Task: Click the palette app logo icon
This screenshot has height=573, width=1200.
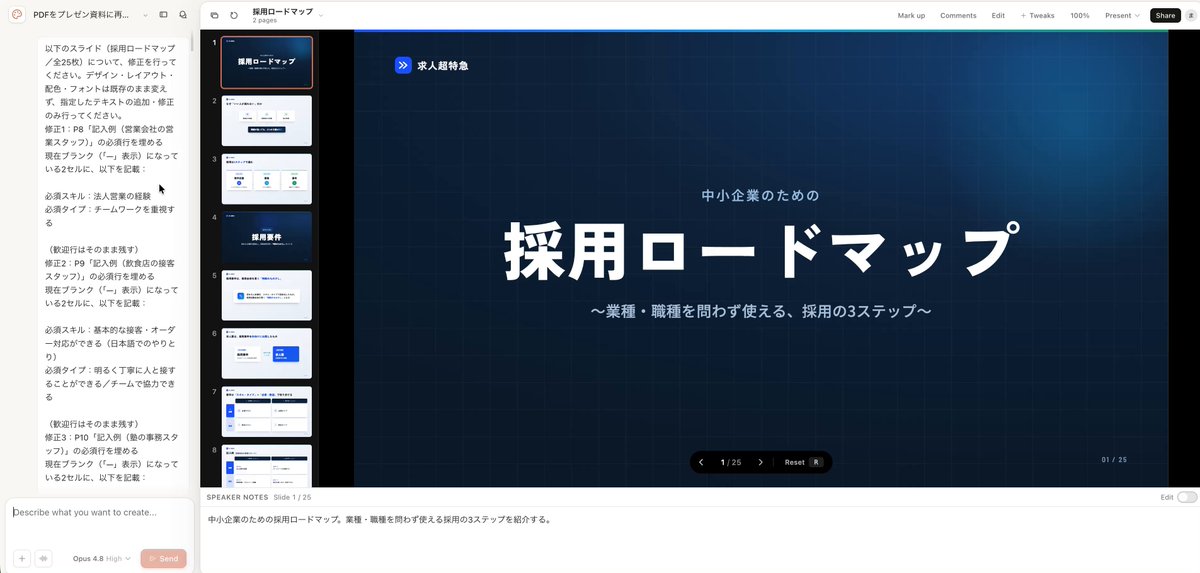Action: pos(17,15)
